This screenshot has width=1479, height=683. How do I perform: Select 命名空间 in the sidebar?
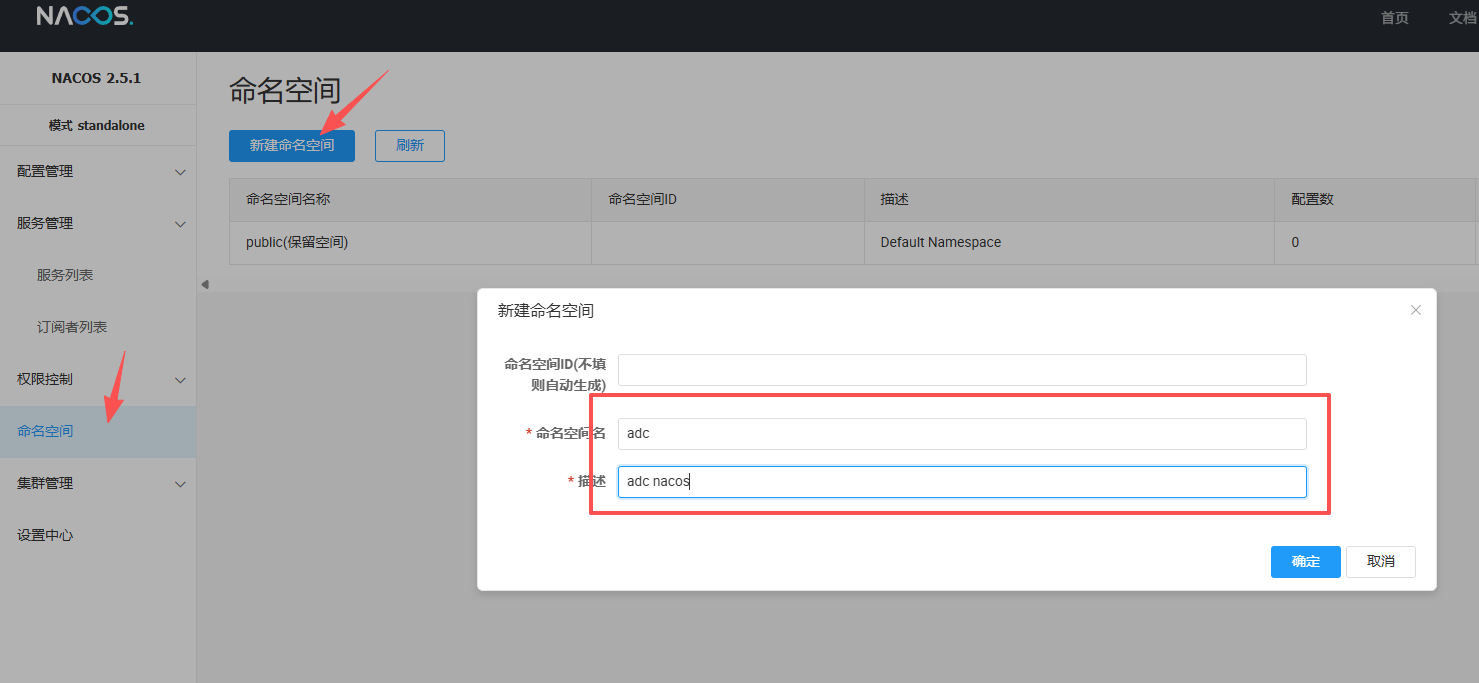45,431
